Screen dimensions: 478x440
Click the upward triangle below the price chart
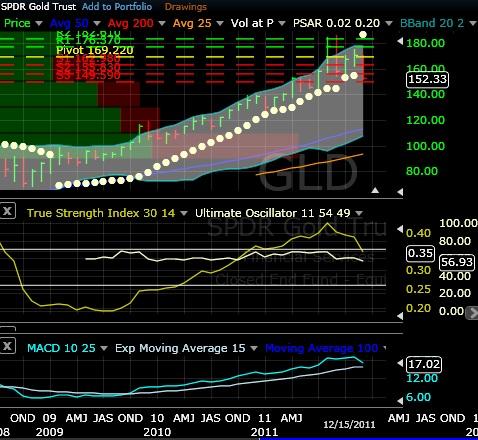click(375, 190)
